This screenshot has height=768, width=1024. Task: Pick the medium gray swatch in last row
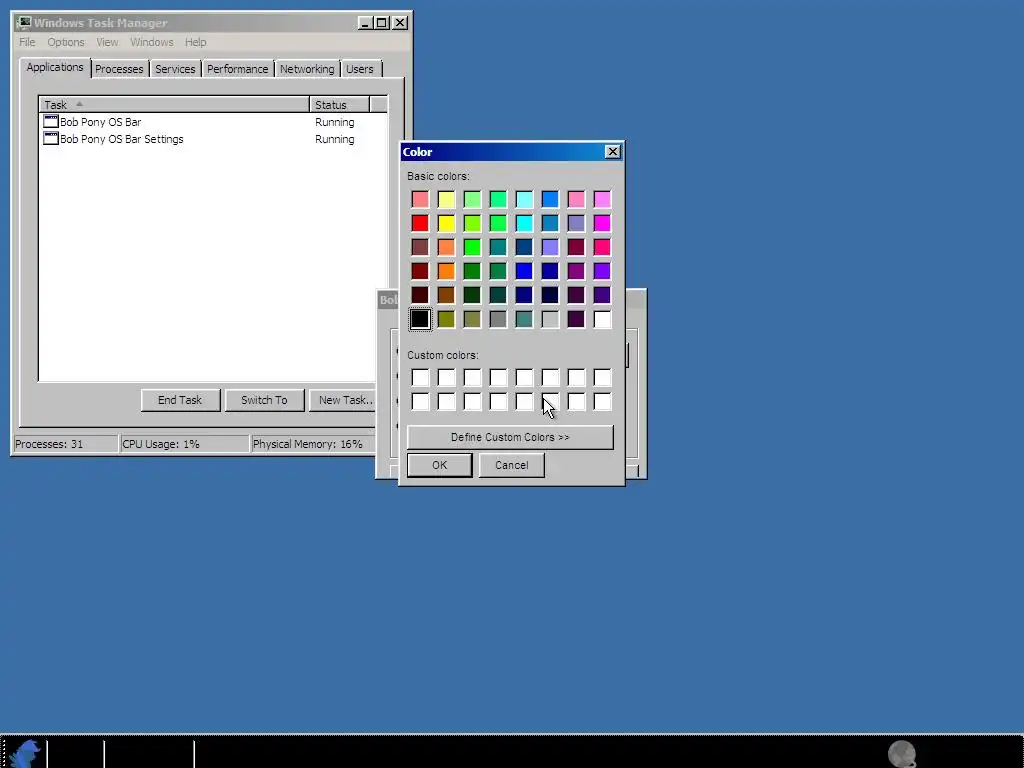click(x=498, y=319)
